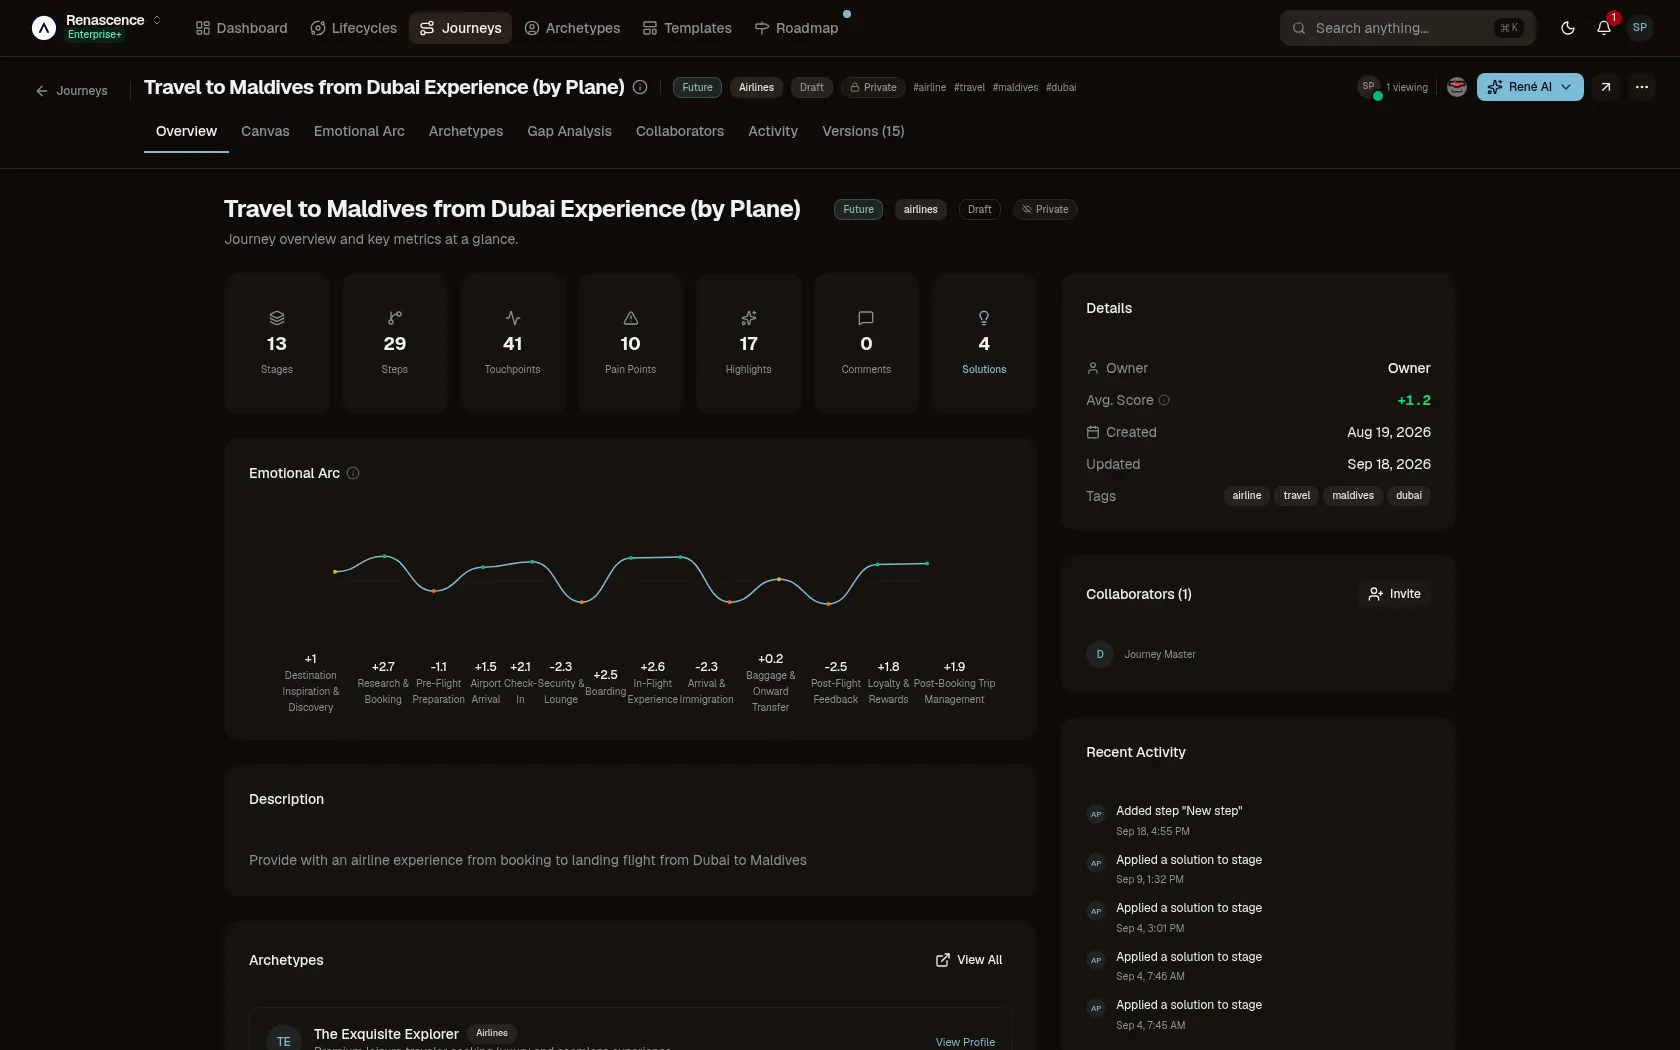This screenshot has height=1050, width=1680.
Task: Click the share arrow icon
Action: (x=1605, y=87)
